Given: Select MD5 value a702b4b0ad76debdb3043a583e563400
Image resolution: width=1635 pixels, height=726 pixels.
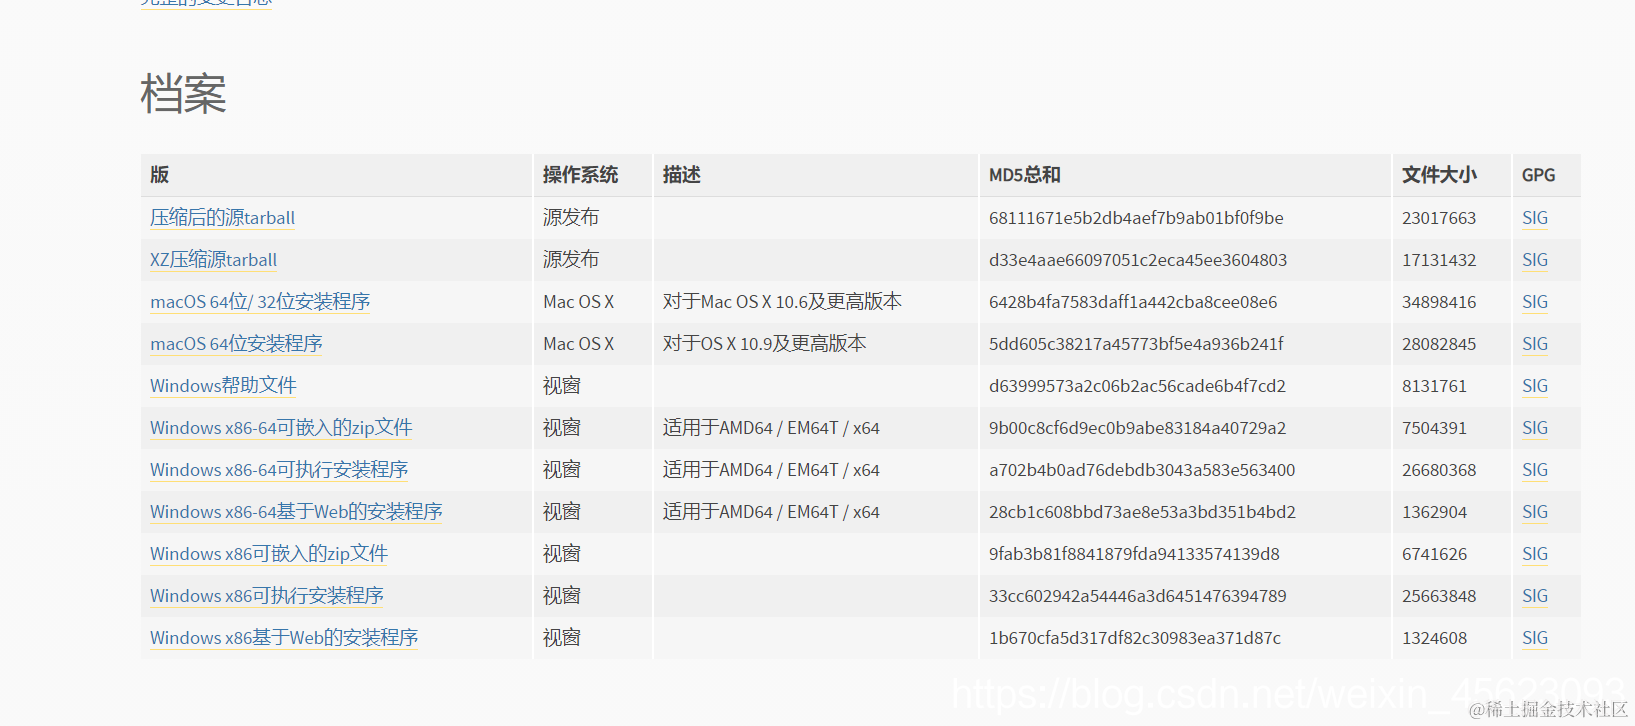Looking at the screenshot, I should (x=1142, y=470).
